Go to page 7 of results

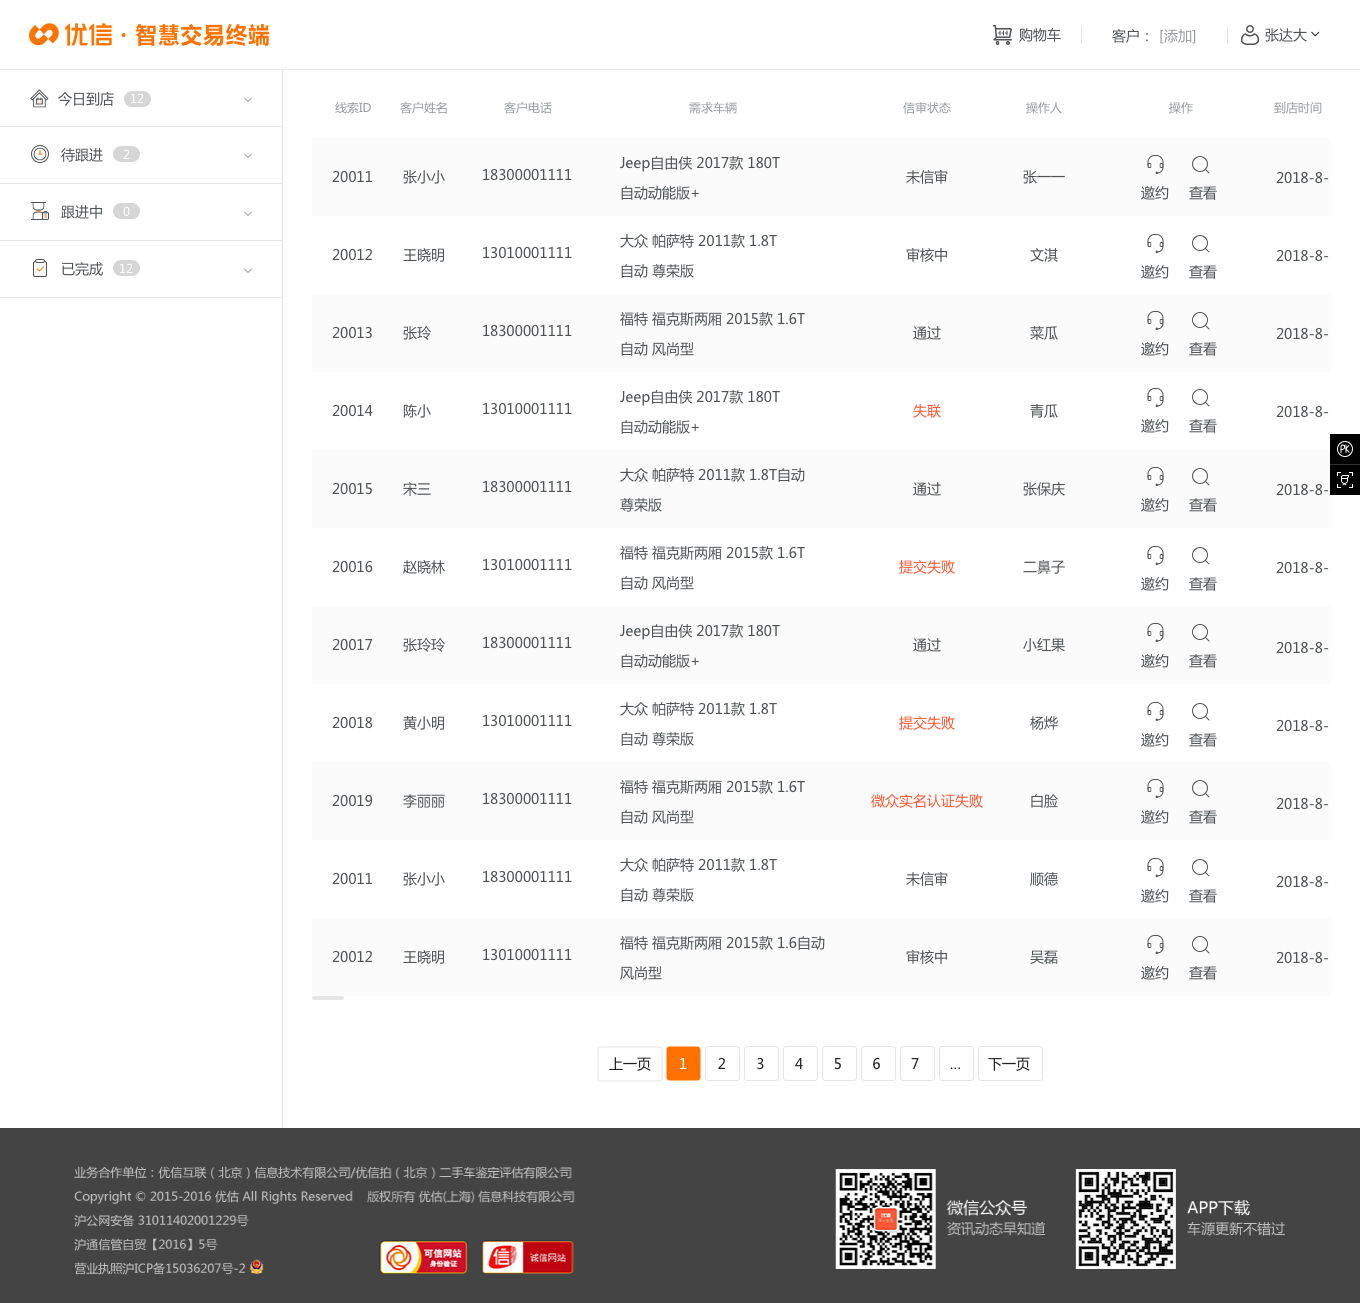click(x=915, y=1063)
